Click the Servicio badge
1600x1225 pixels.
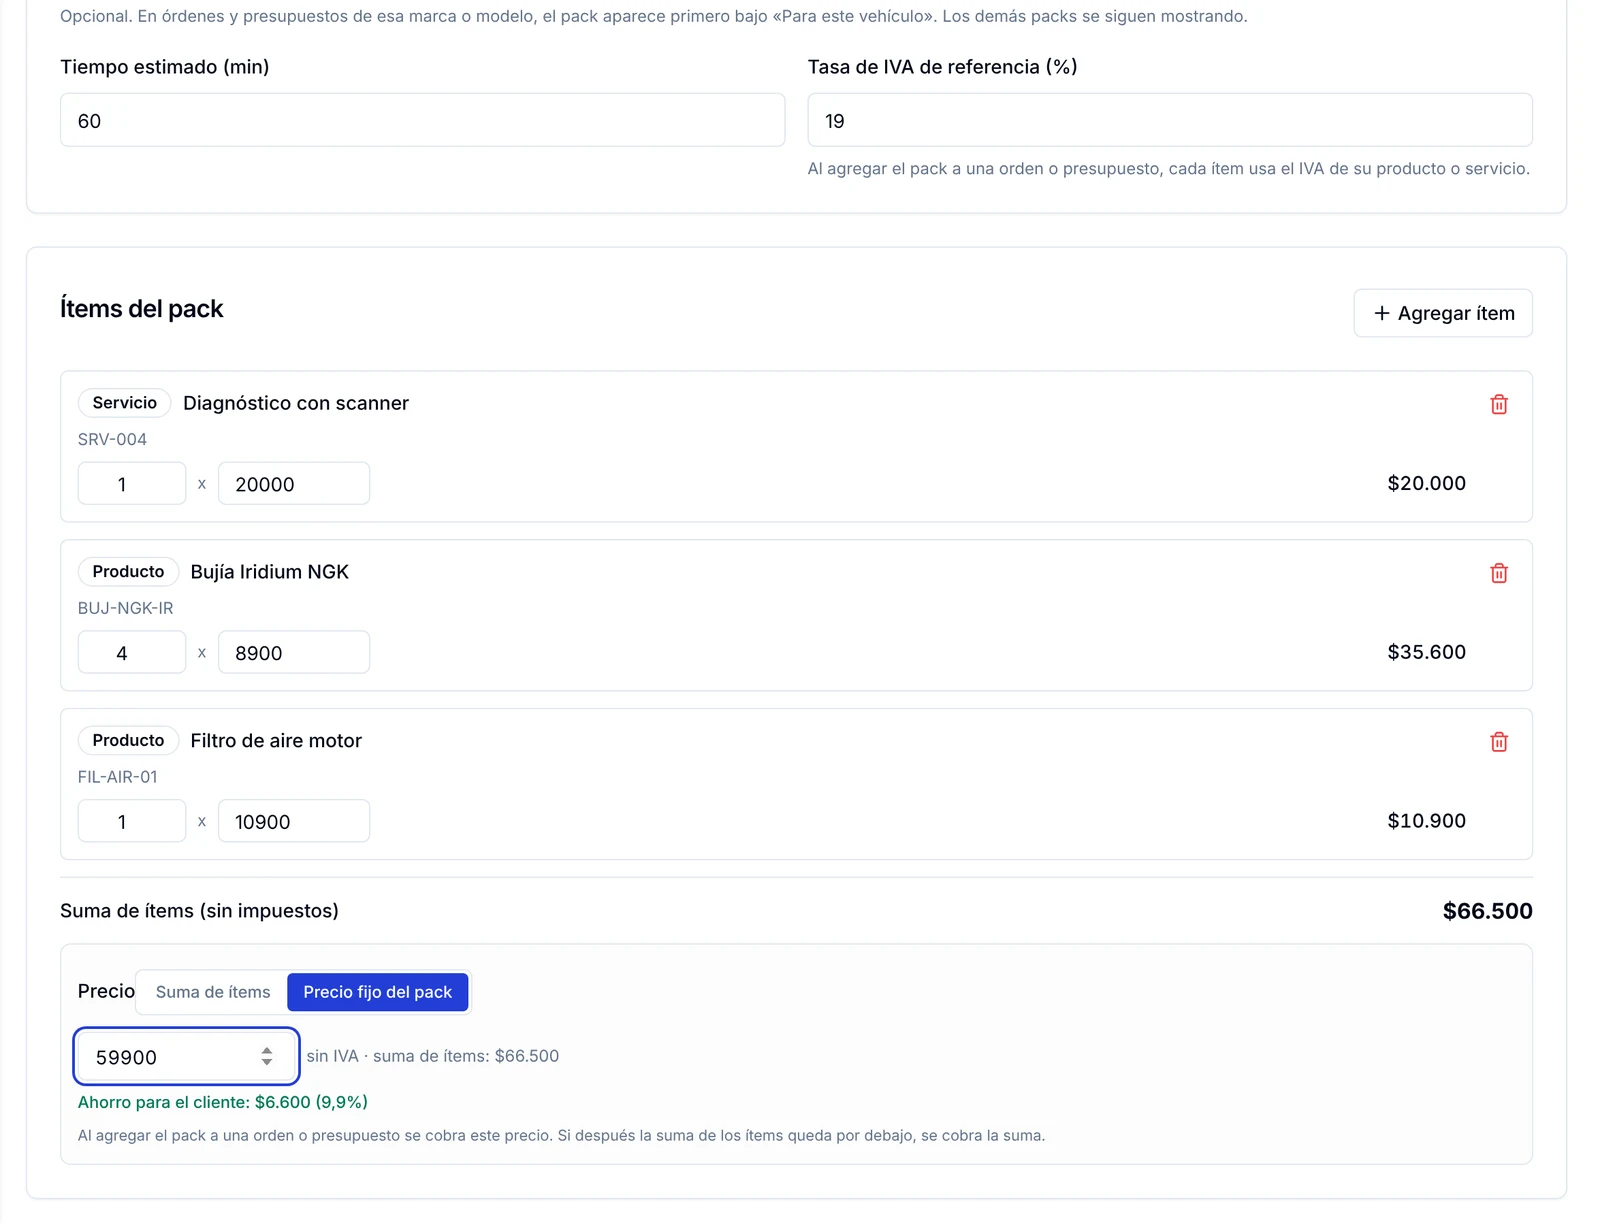pyautogui.click(x=124, y=403)
